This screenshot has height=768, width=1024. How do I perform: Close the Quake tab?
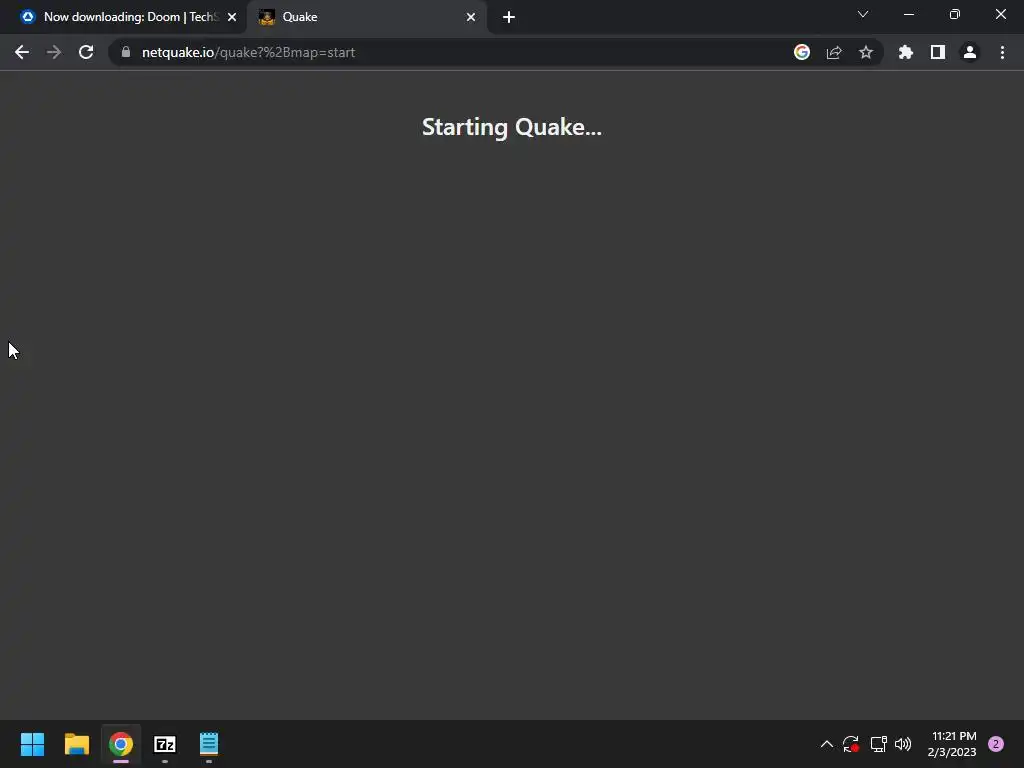(471, 17)
